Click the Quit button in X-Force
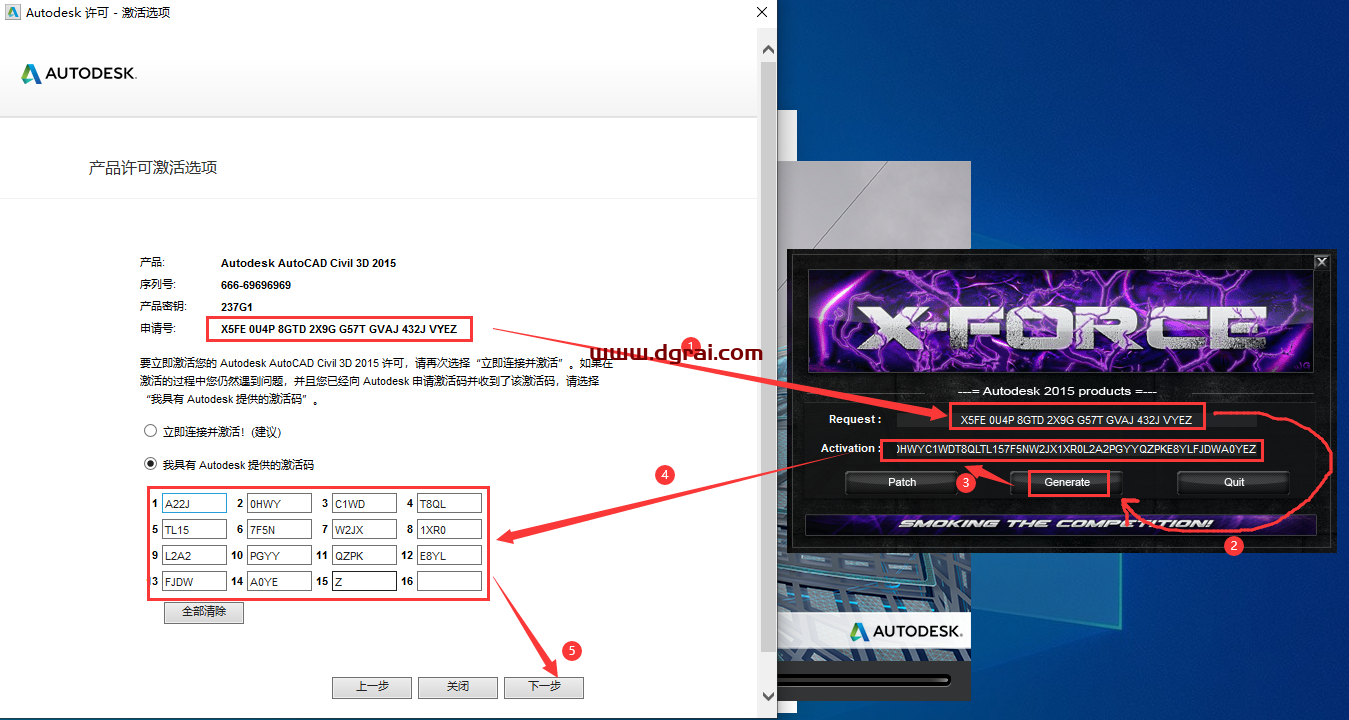 [1234, 482]
